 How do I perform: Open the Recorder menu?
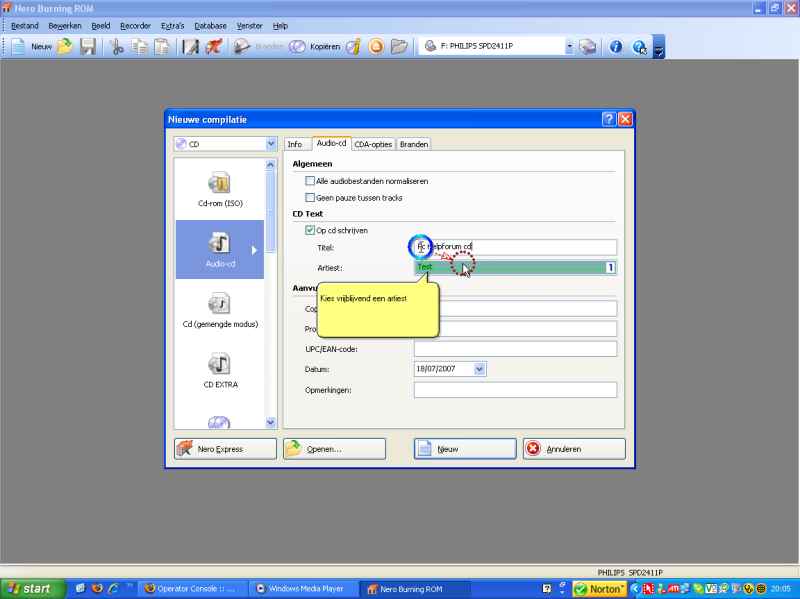point(135,26)
